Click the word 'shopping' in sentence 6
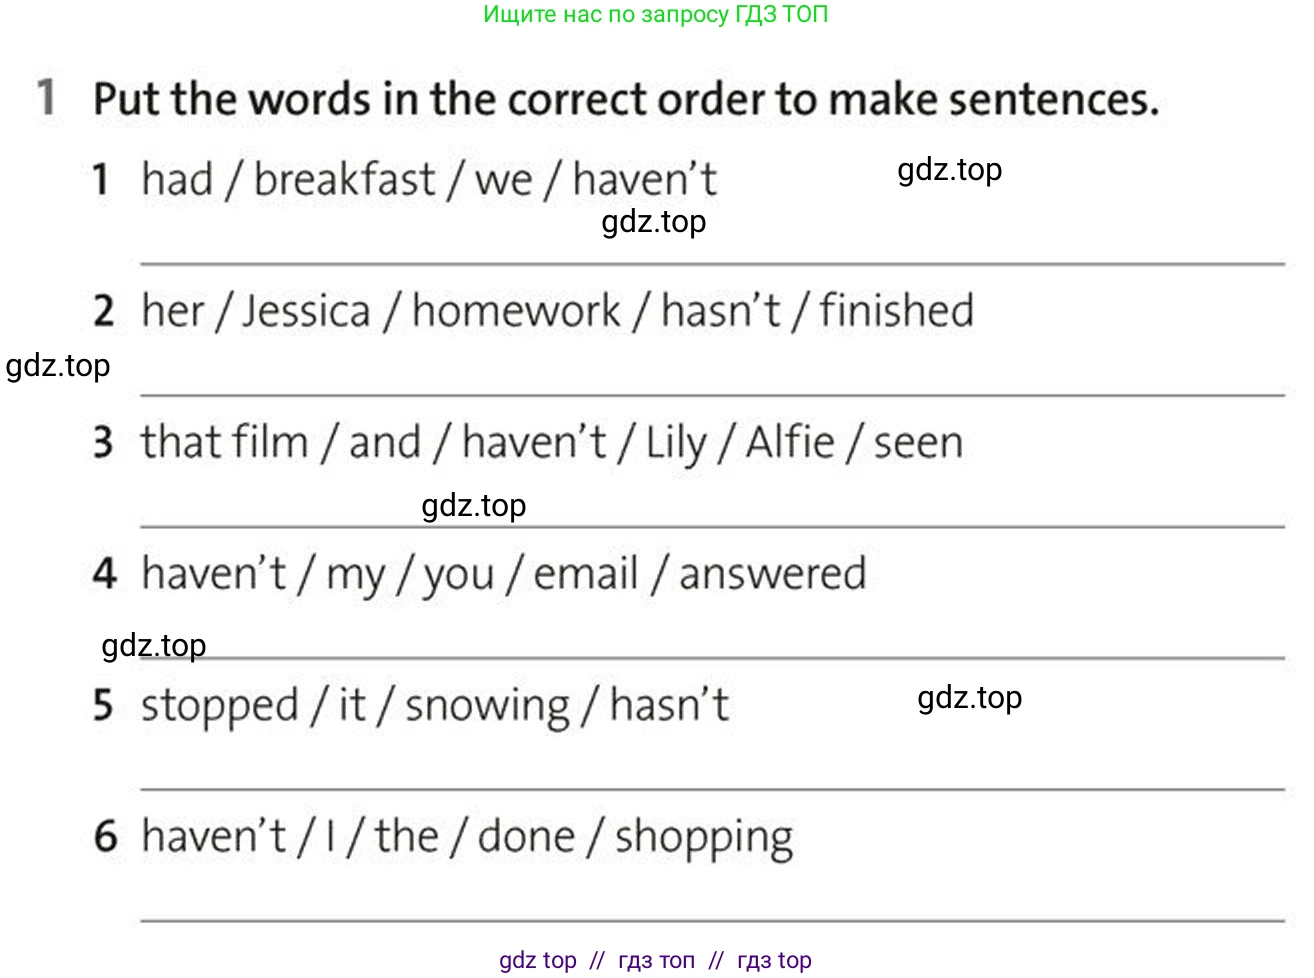This screenshot has width=1314, height=978. tap(704, 838)
